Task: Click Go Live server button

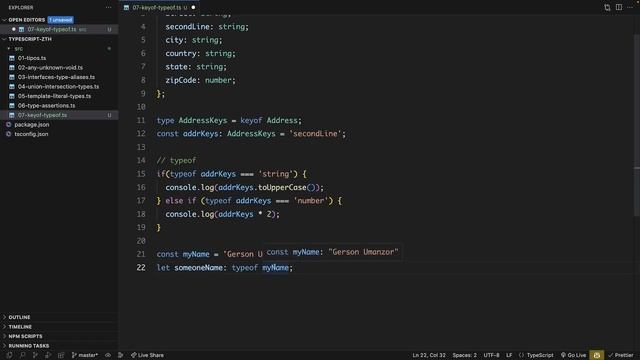Action: (573, 355)
